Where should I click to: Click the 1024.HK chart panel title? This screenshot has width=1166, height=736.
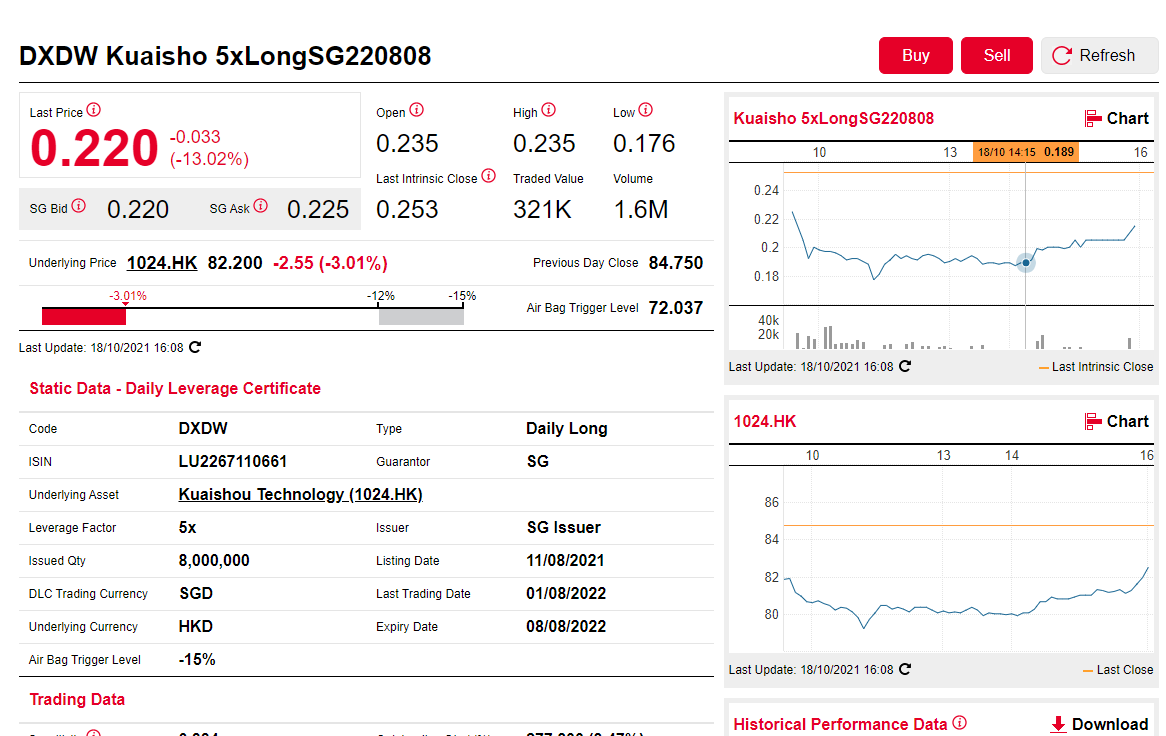tap(764, 422)
